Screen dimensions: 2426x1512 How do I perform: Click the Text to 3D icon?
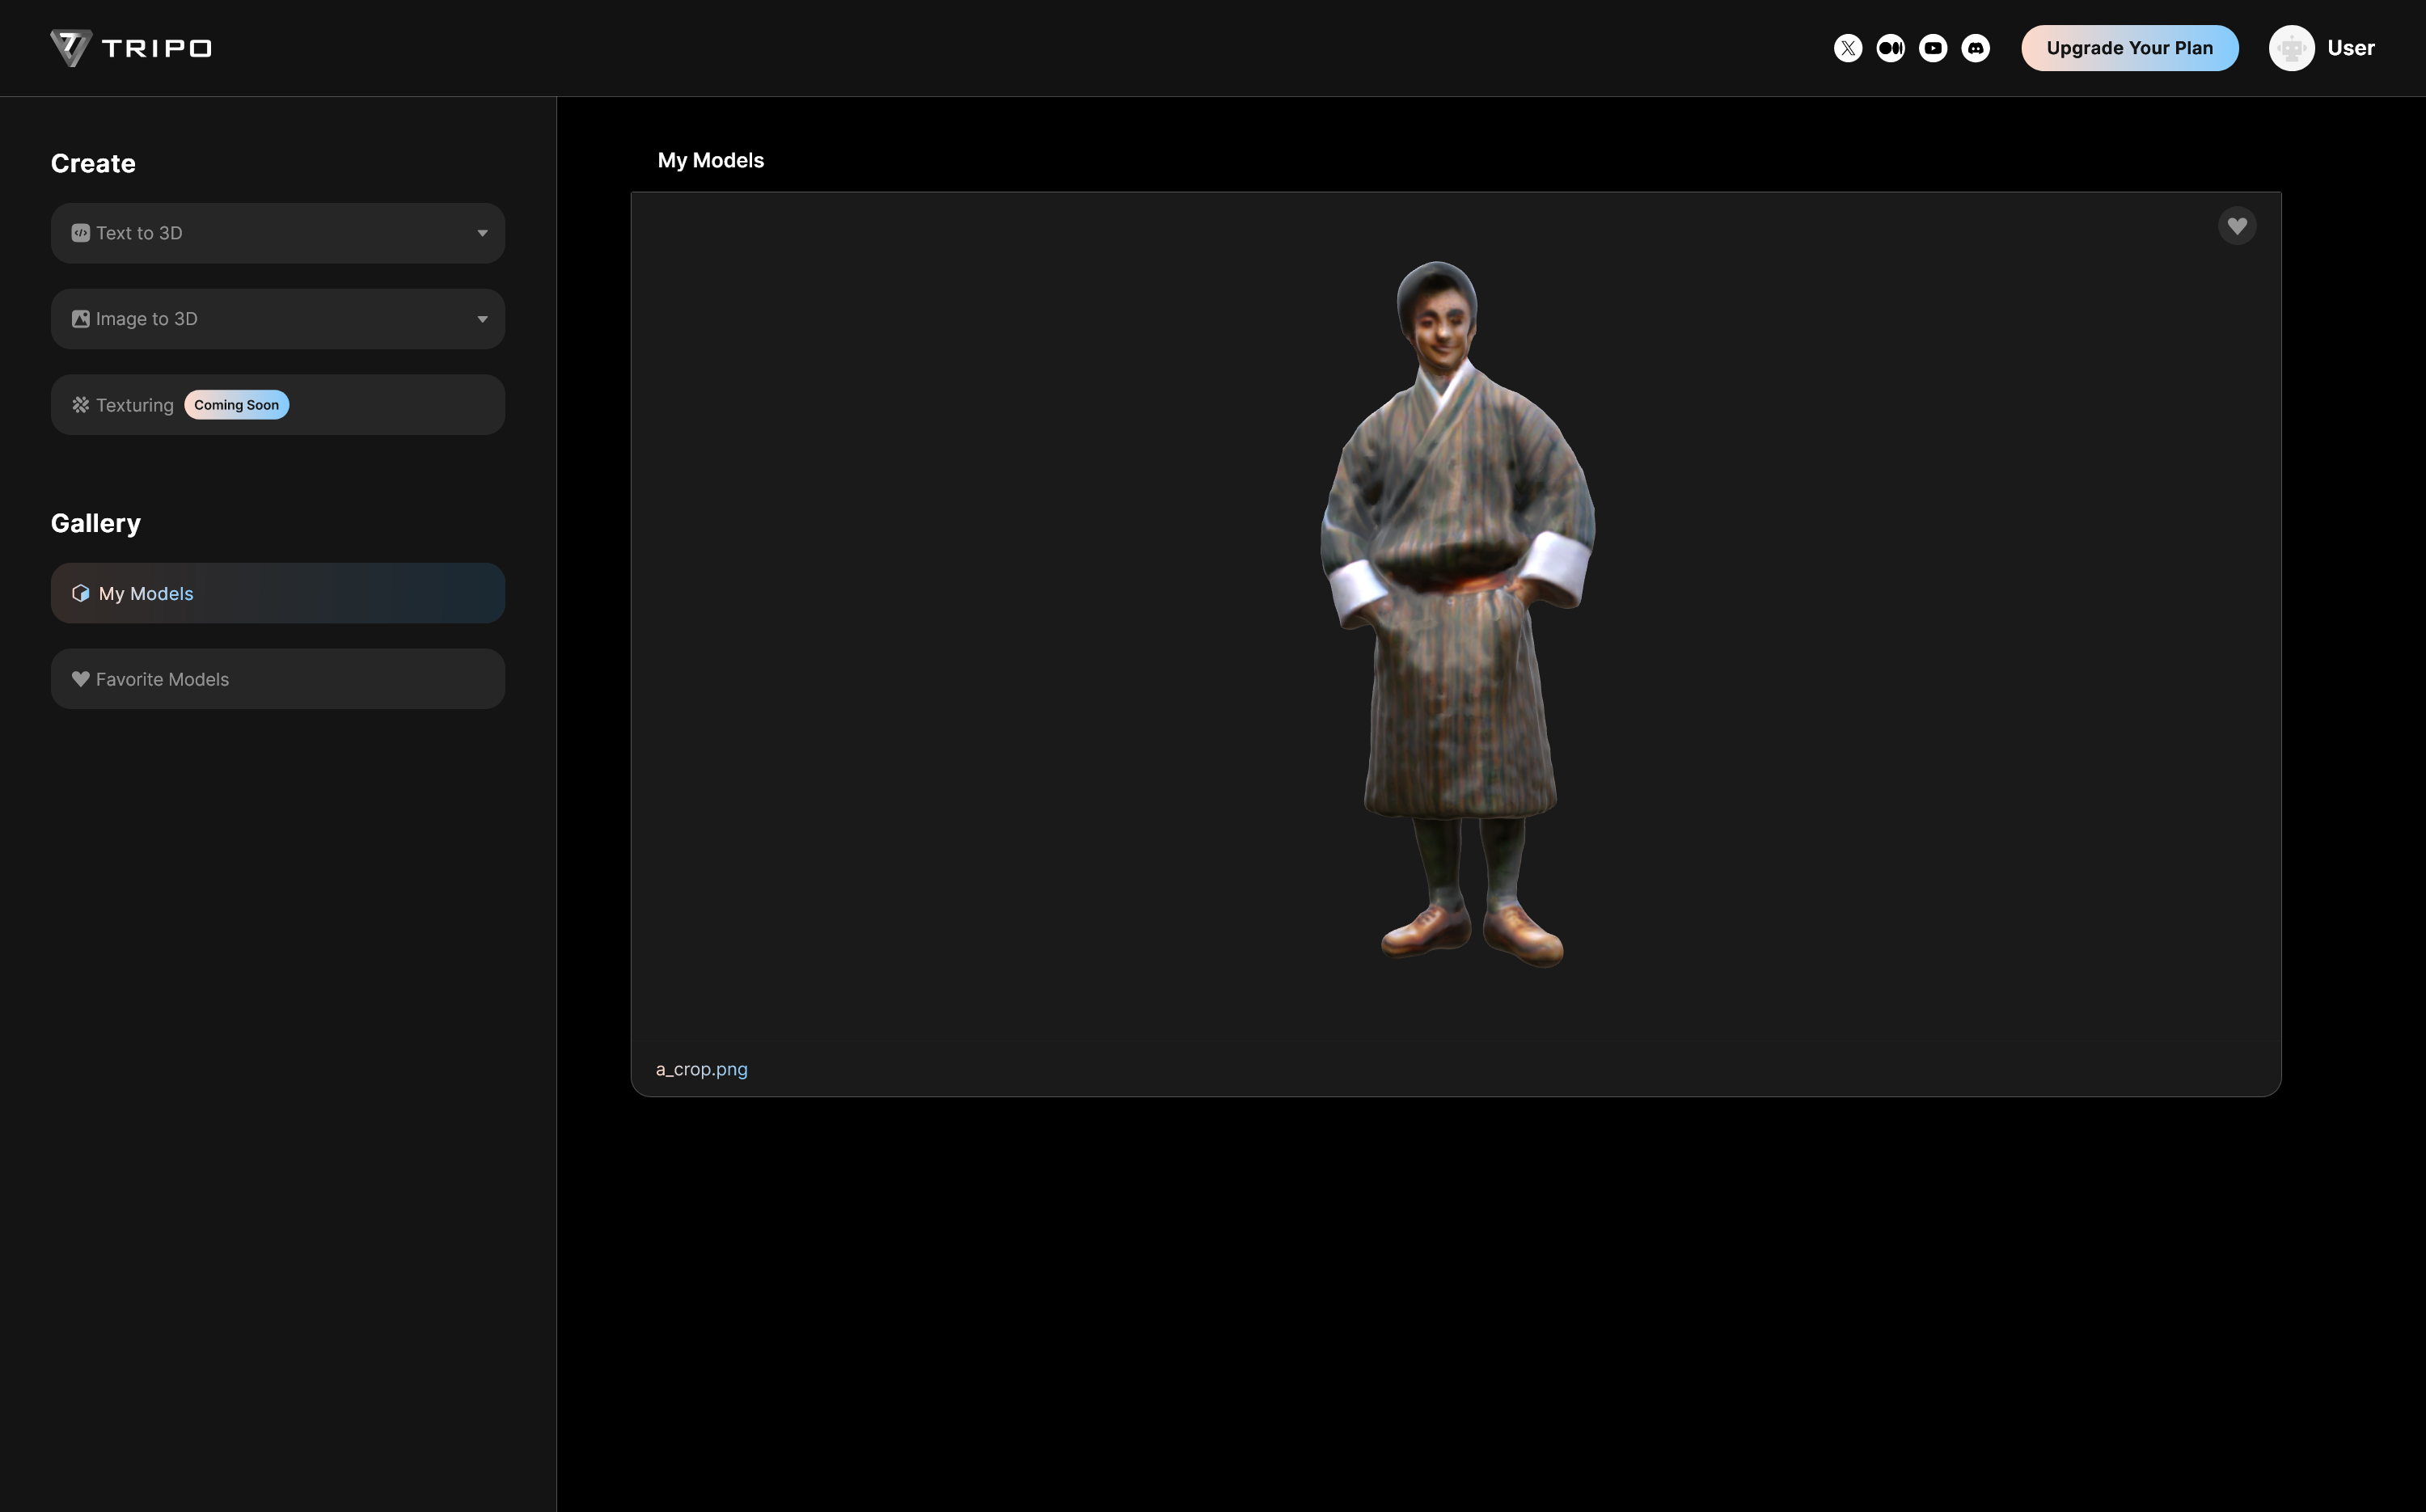tap(81, 233)
